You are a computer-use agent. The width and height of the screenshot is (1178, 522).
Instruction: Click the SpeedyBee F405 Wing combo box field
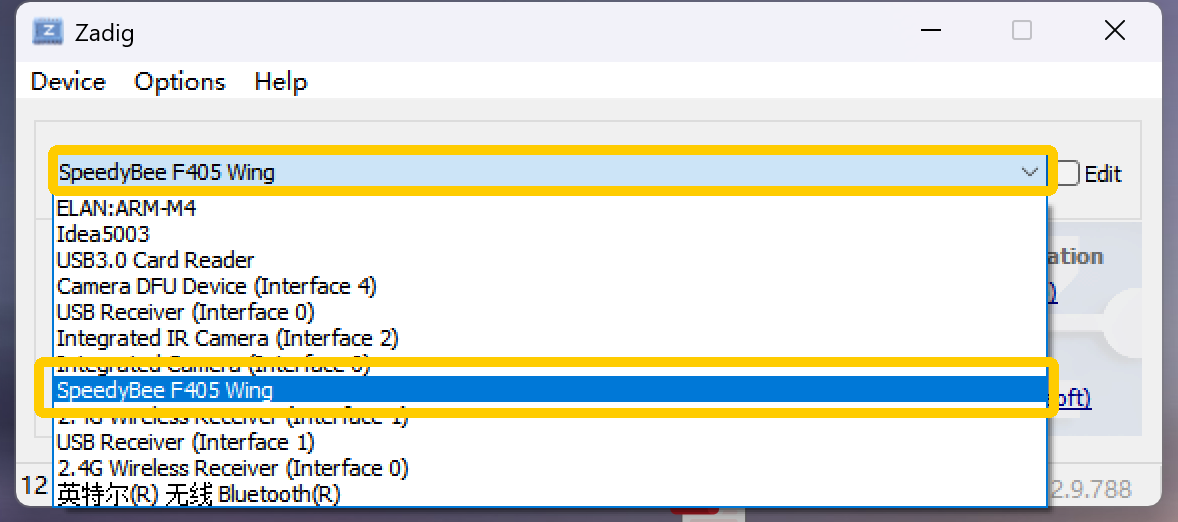(x=552, y=172)
